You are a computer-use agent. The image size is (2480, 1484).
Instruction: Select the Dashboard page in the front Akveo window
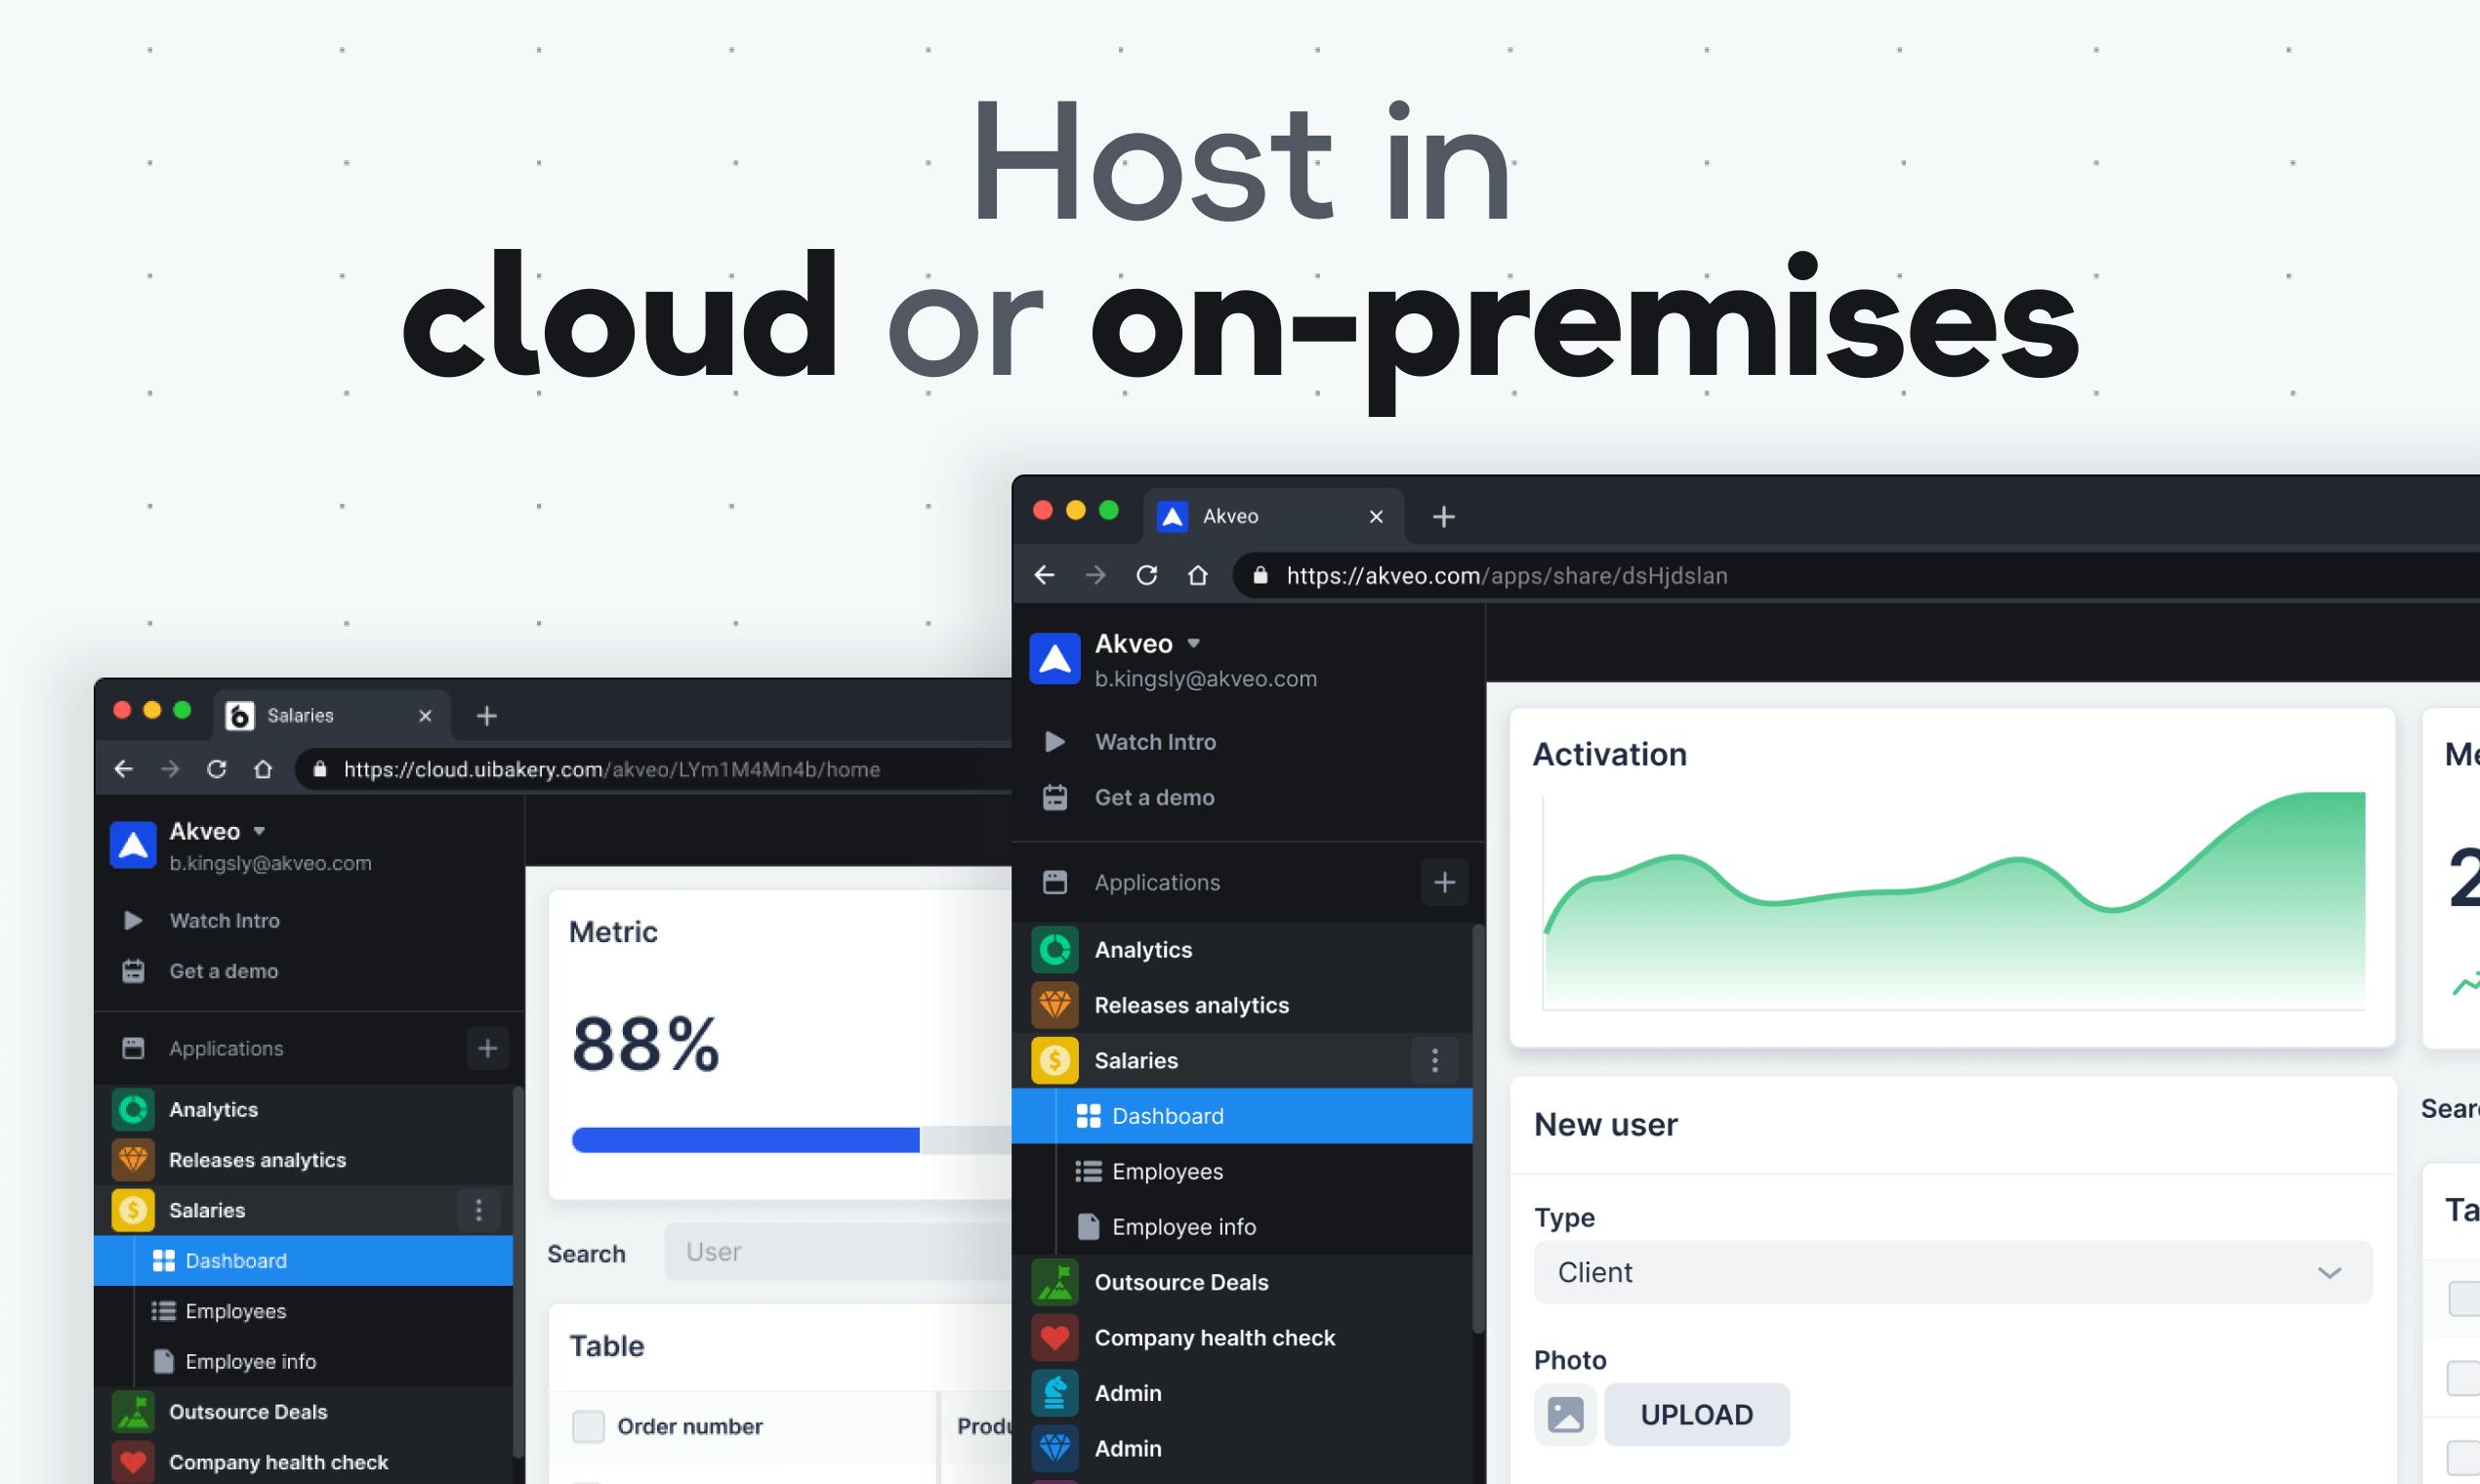[1242, 1116]
